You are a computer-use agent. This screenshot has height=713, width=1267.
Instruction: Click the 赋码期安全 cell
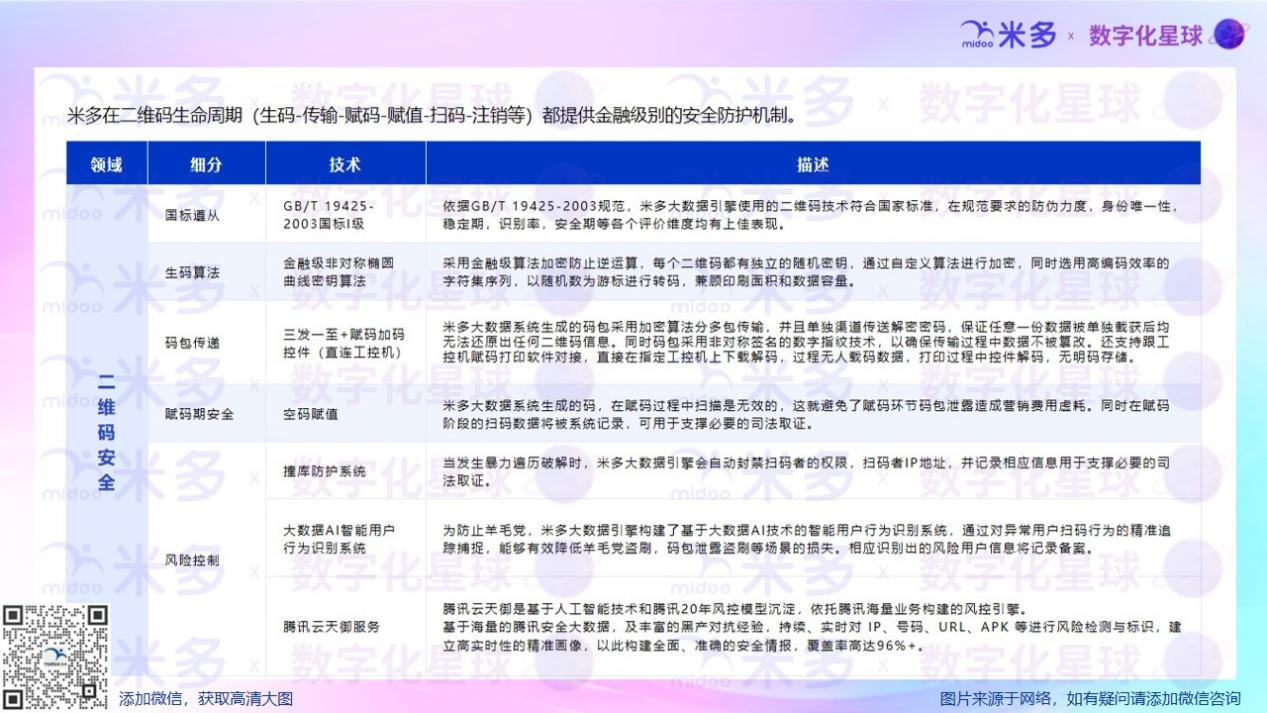click(206, 413)
